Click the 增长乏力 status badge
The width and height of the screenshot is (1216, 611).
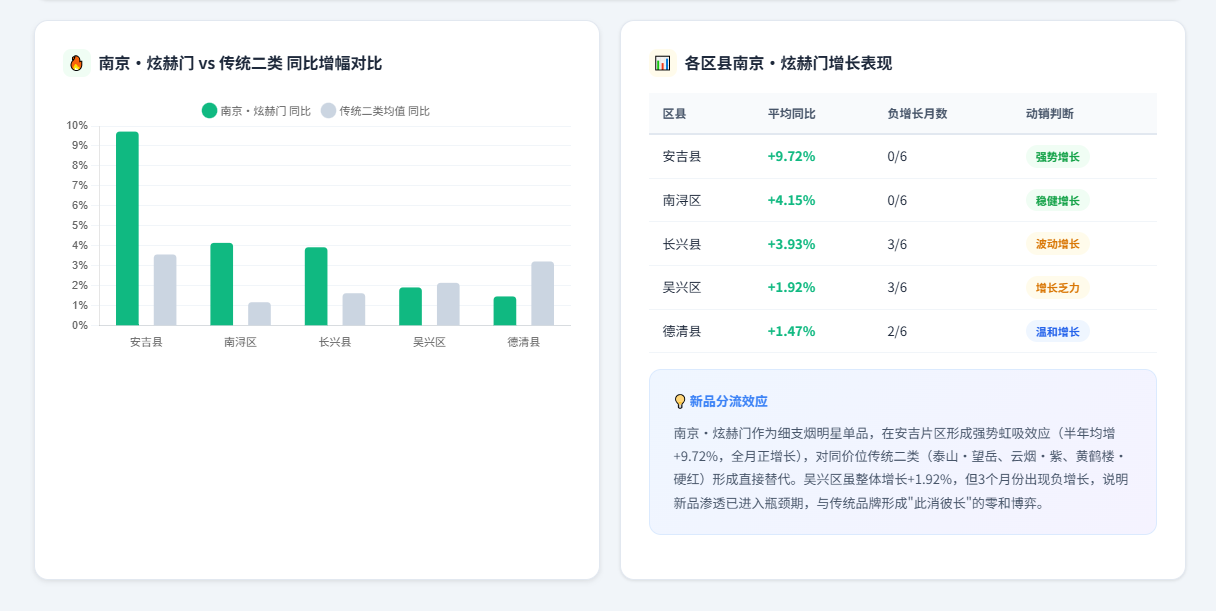(x=1058, y=287)
